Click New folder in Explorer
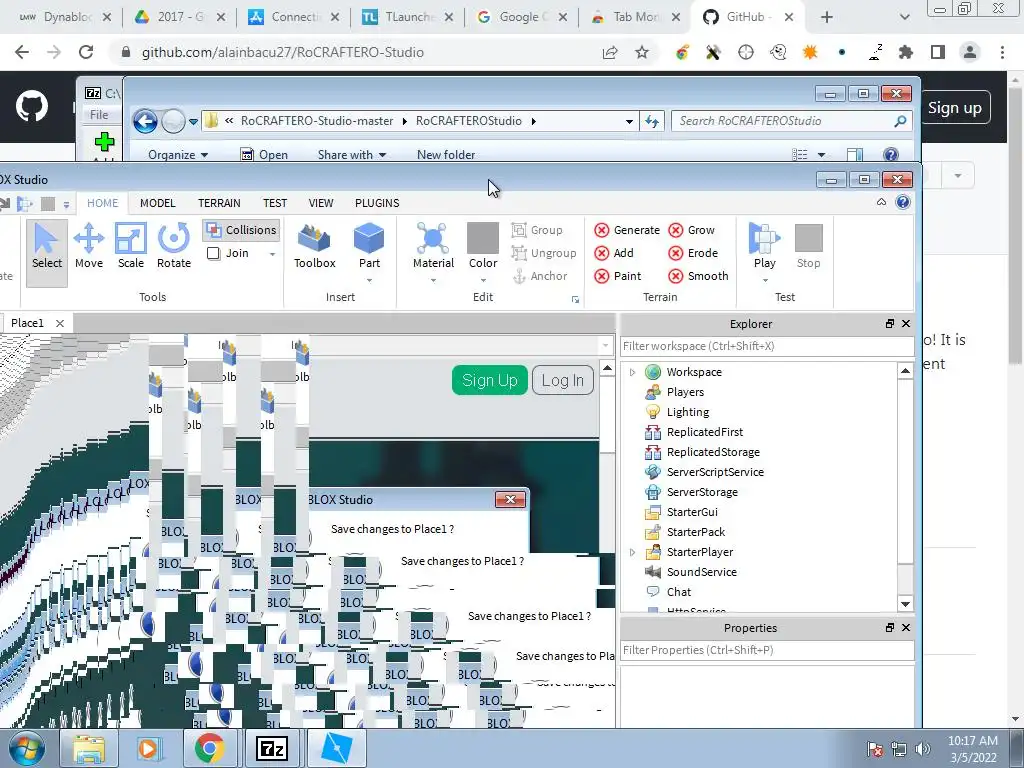 point(446,155)
